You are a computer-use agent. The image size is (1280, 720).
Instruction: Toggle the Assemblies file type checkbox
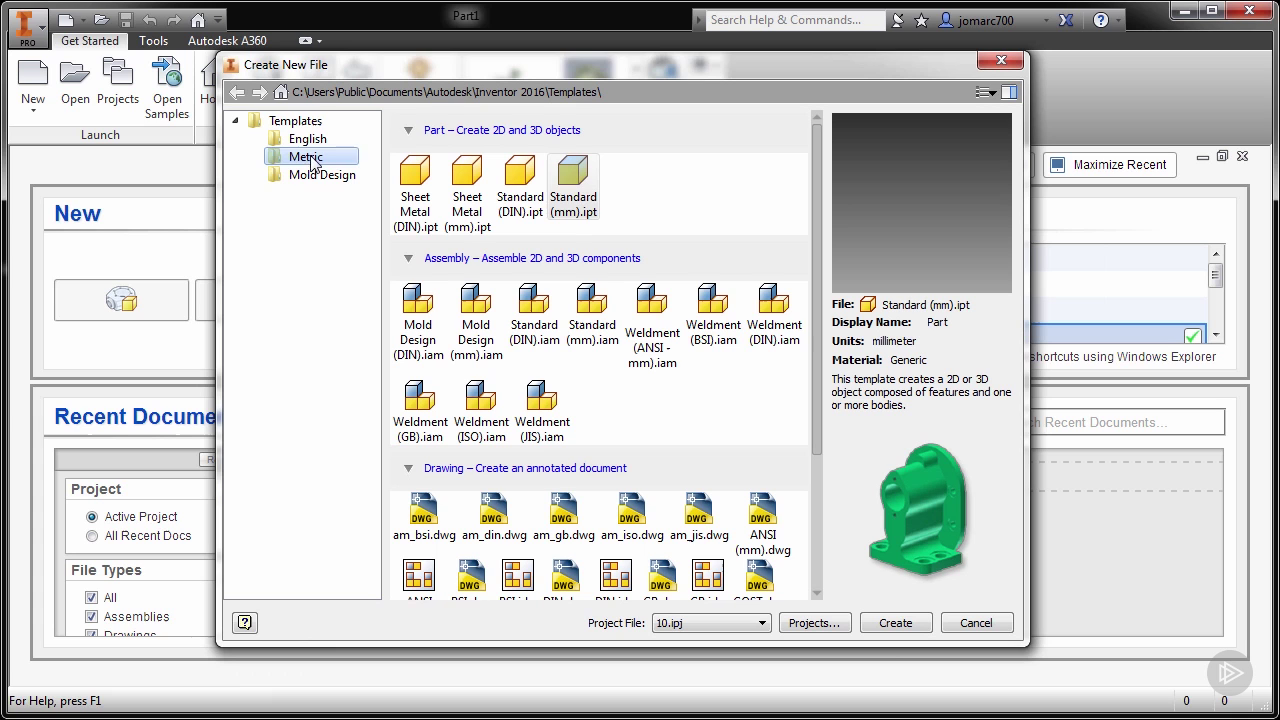point(92,617)
